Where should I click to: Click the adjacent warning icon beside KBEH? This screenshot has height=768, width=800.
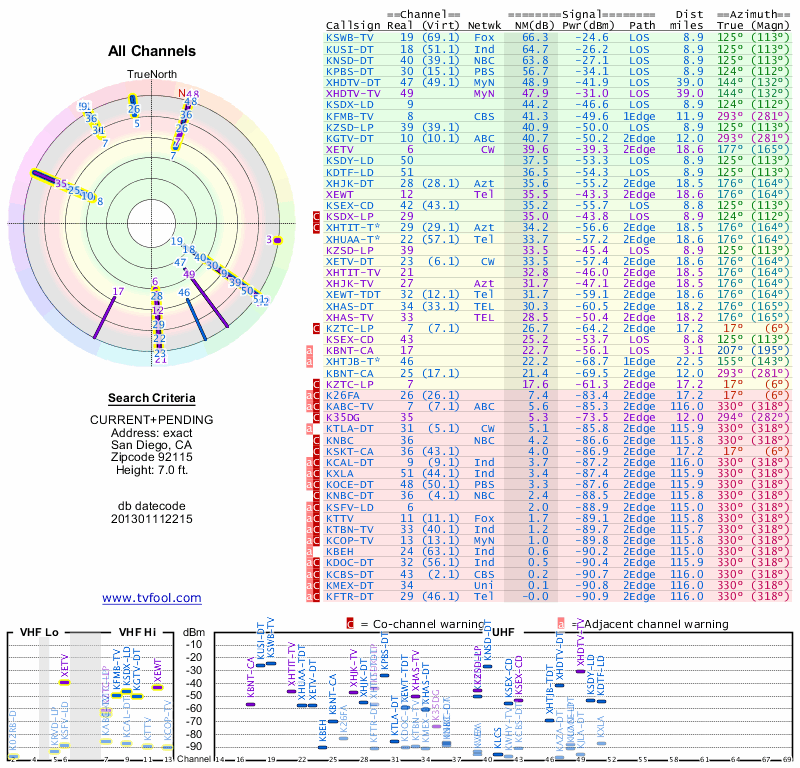coord(309,552)
